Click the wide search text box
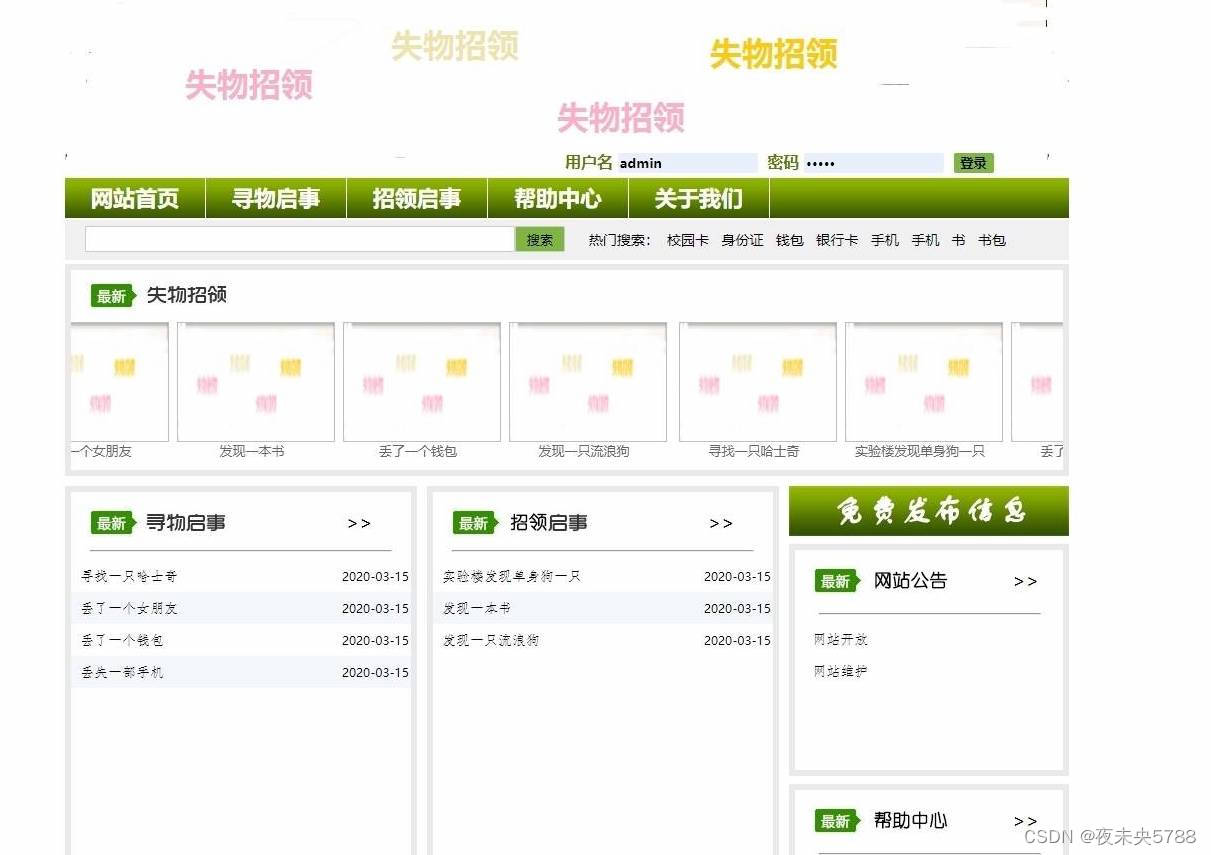This screenshot has width=1211, height=855. 300,240
